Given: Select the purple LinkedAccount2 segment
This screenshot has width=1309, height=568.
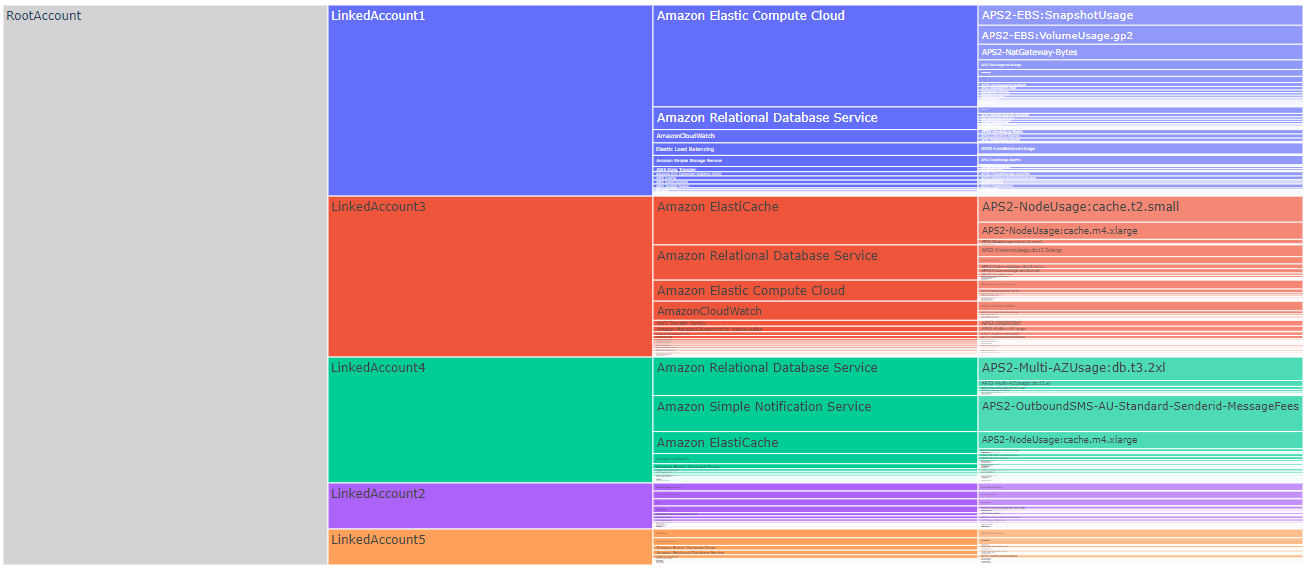Looking at the screenshot, I should pyautogui.click(x=490, y=506).
